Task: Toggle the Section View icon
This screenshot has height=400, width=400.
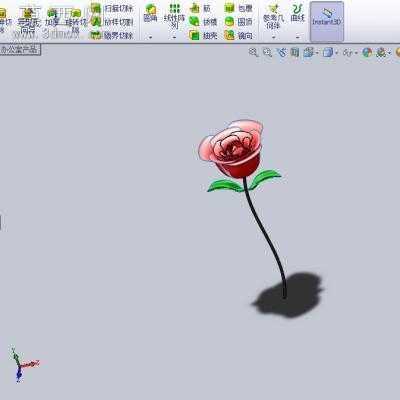Action: [295, 52]
